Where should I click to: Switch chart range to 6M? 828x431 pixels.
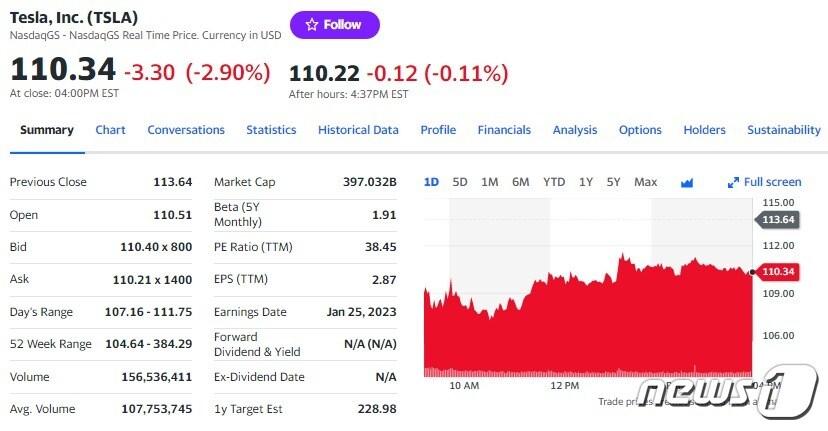pos(520,182)
